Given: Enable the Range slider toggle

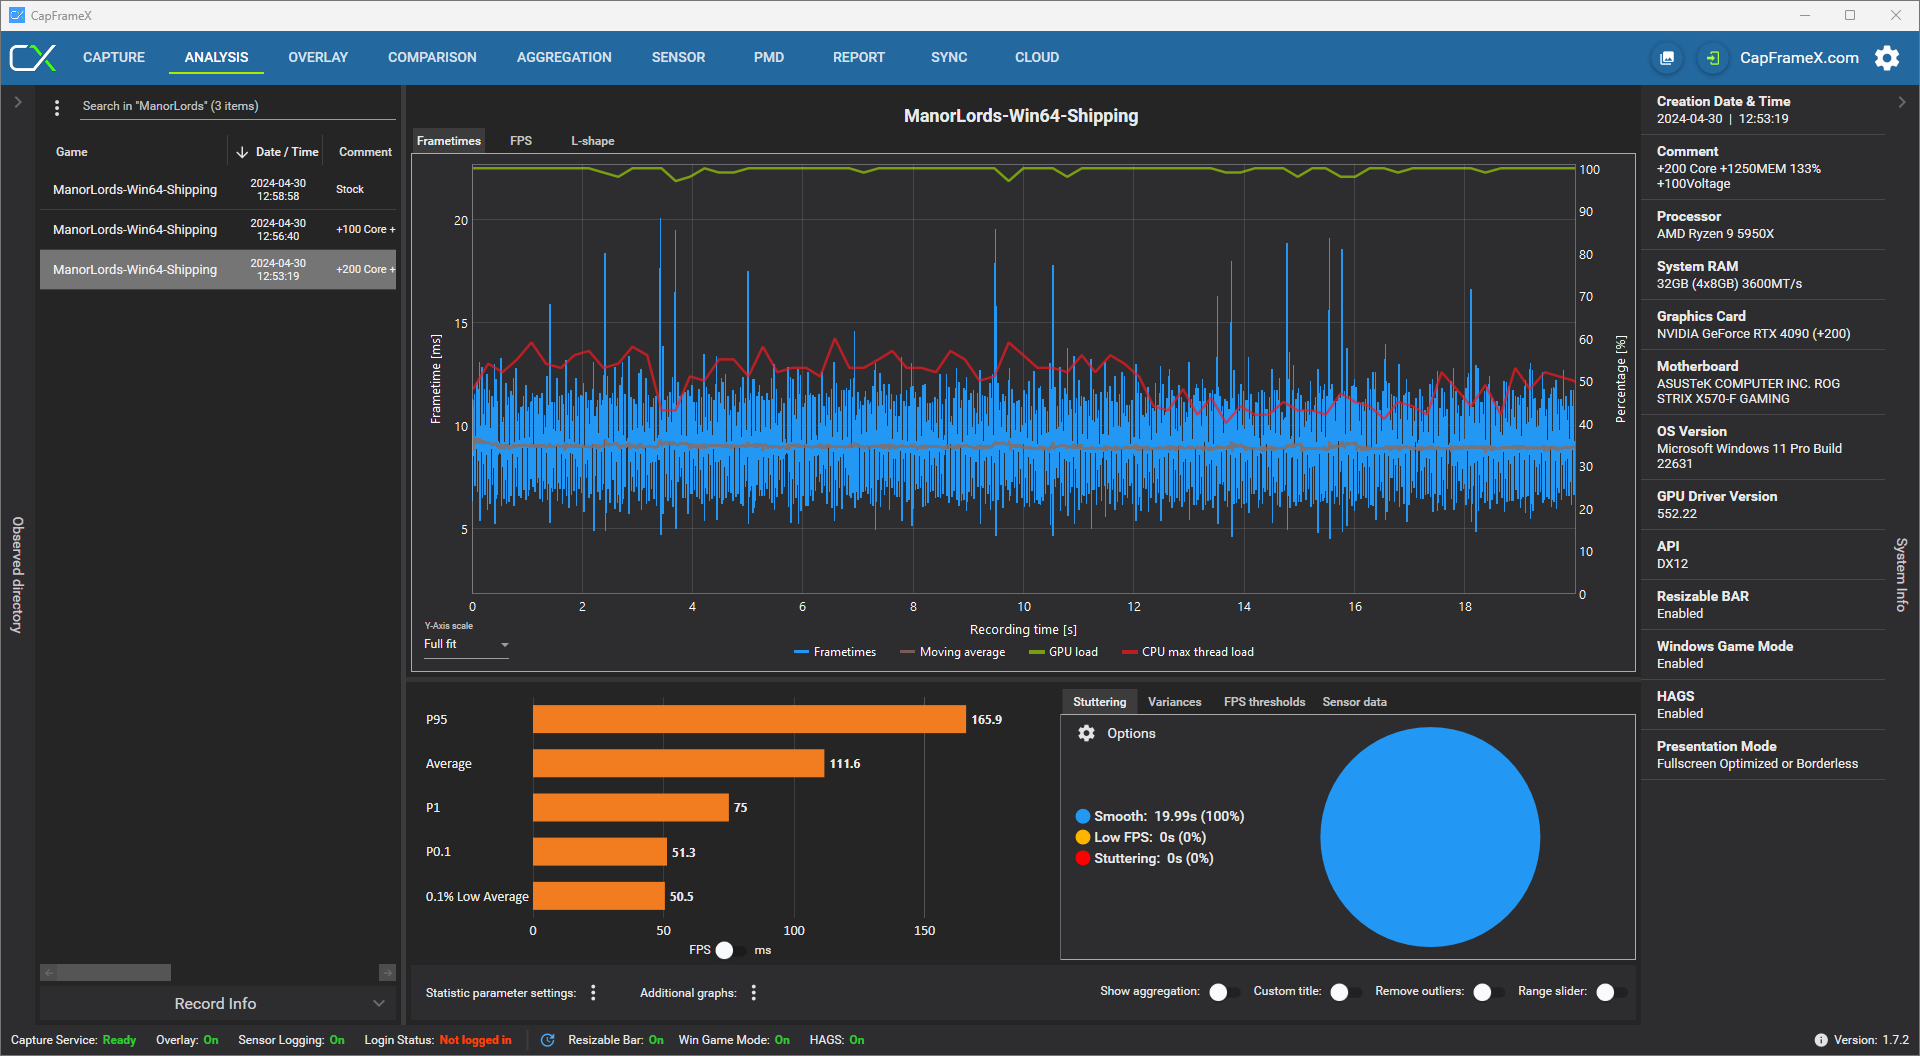Looking at the screenshot, I should pos(1612,992).
